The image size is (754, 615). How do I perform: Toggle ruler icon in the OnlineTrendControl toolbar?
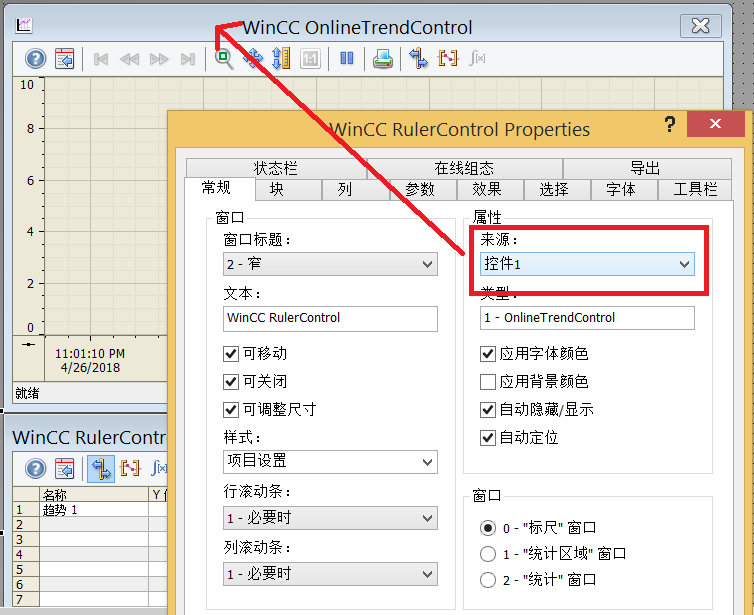tap(418, 59)
